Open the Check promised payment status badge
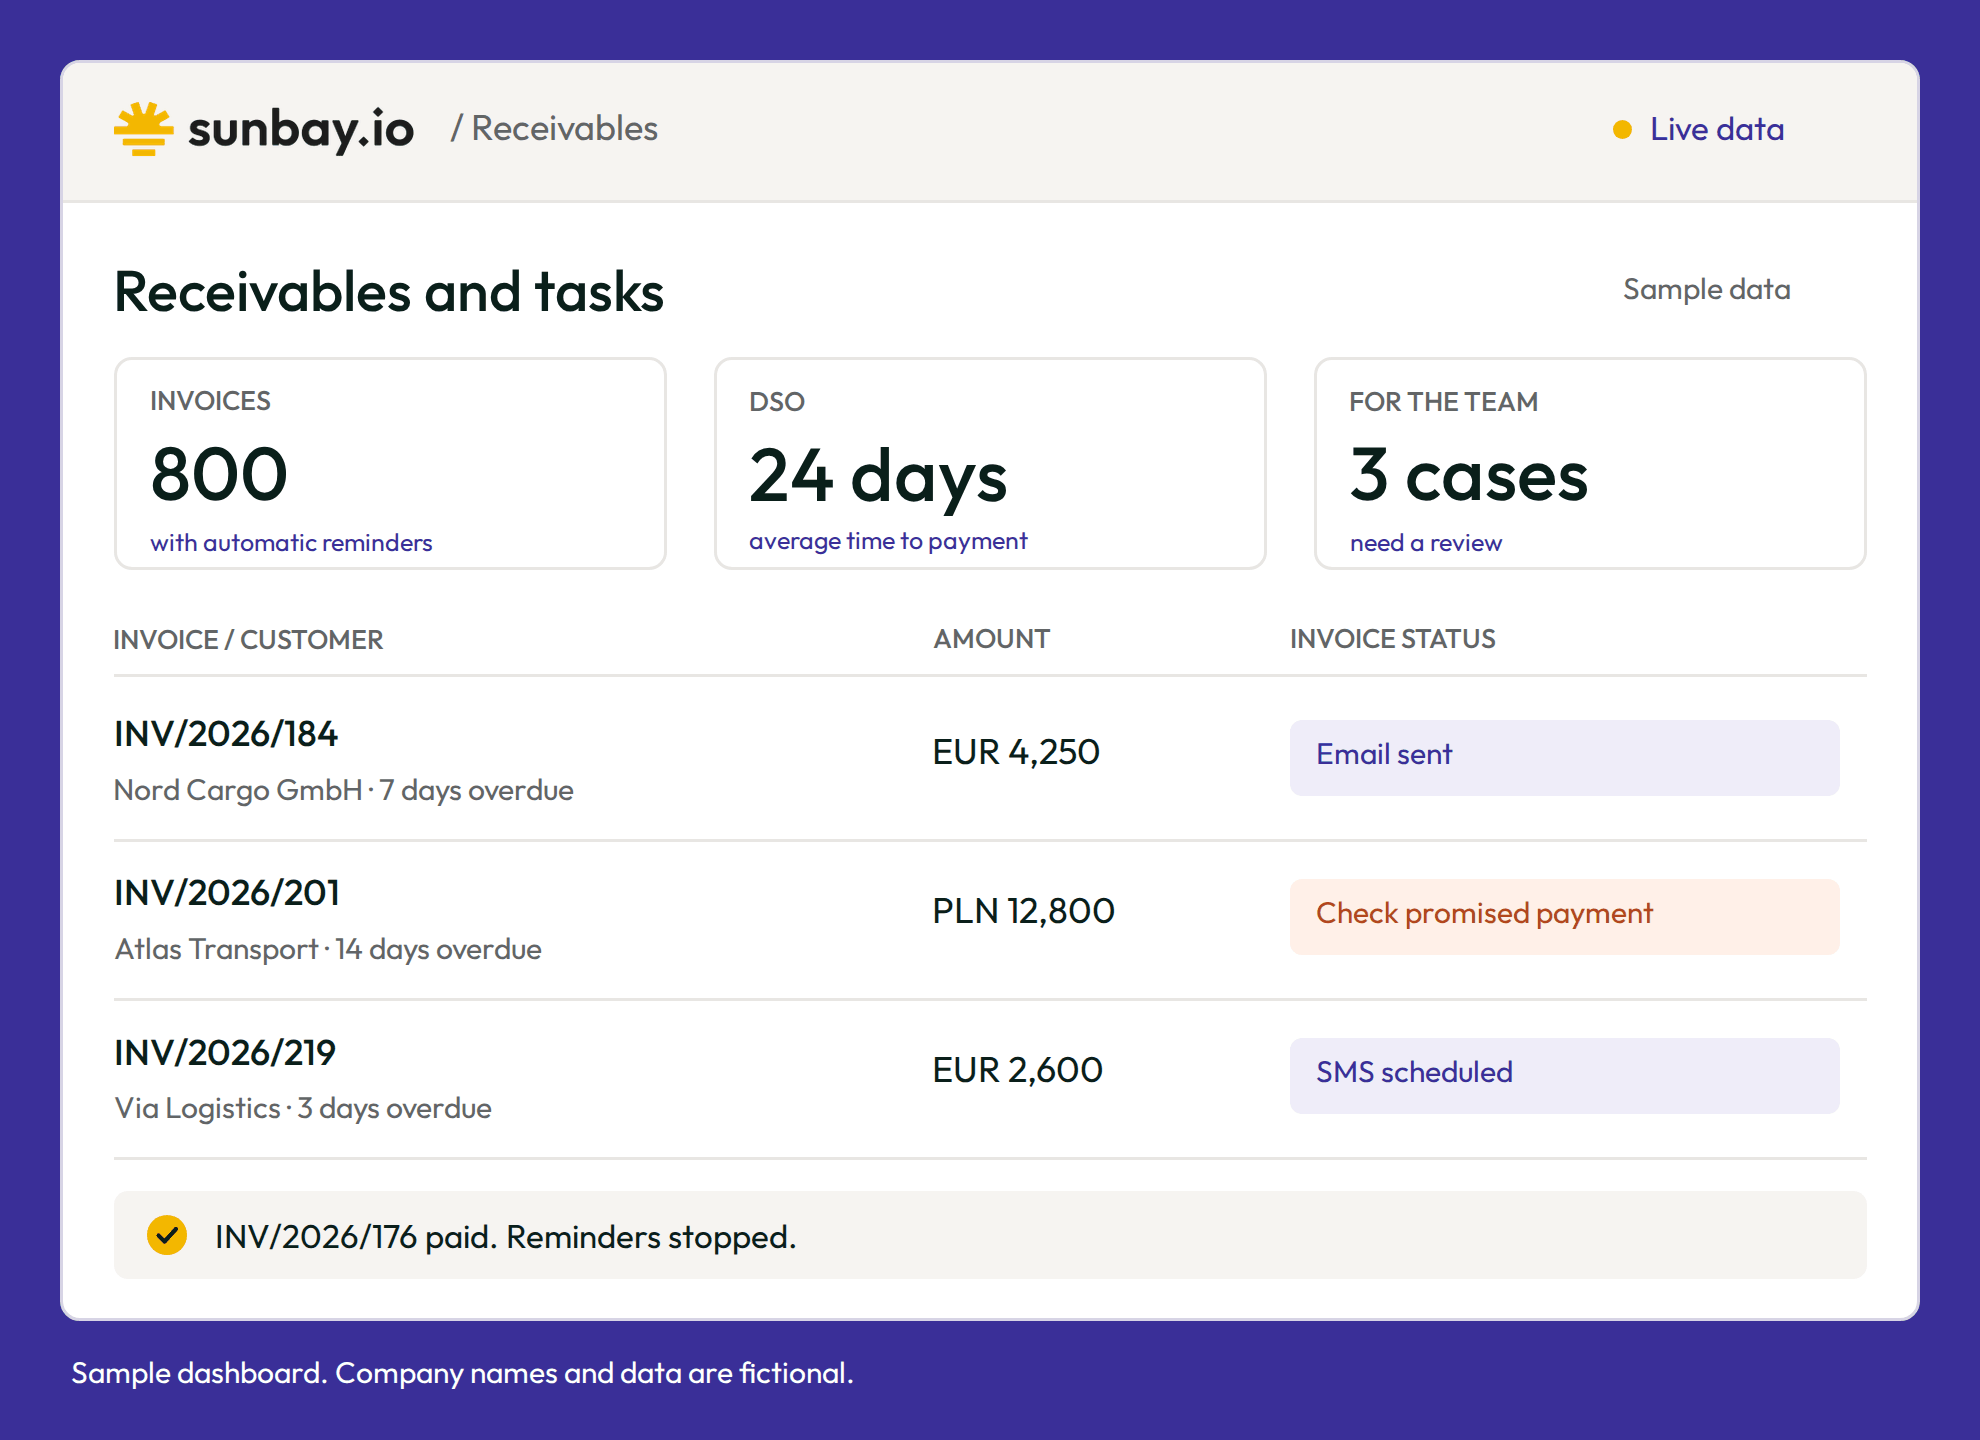Image resolution: width=1980 pixels, height=1440 pixels. tap(1564, 916)
